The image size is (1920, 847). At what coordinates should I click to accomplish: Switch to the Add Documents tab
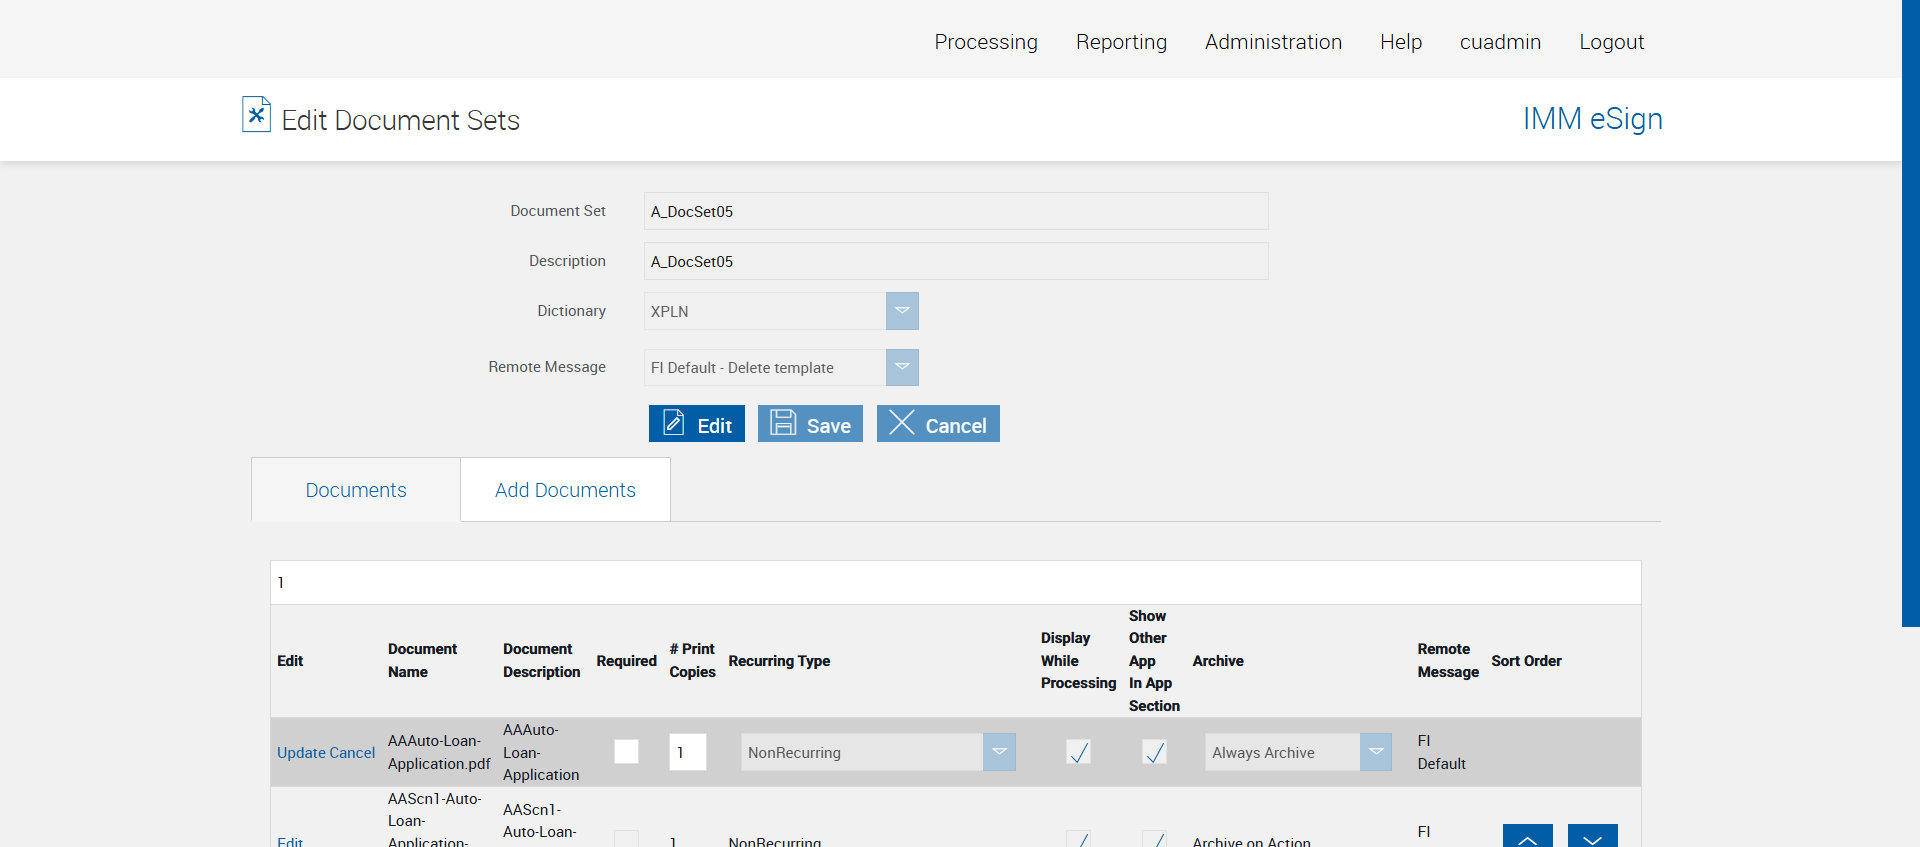565,490
